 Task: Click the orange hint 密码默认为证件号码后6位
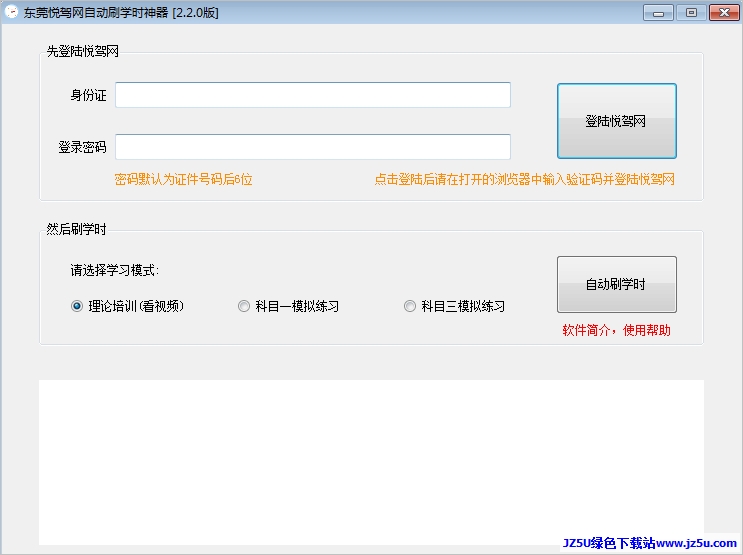tap(183, 180)
